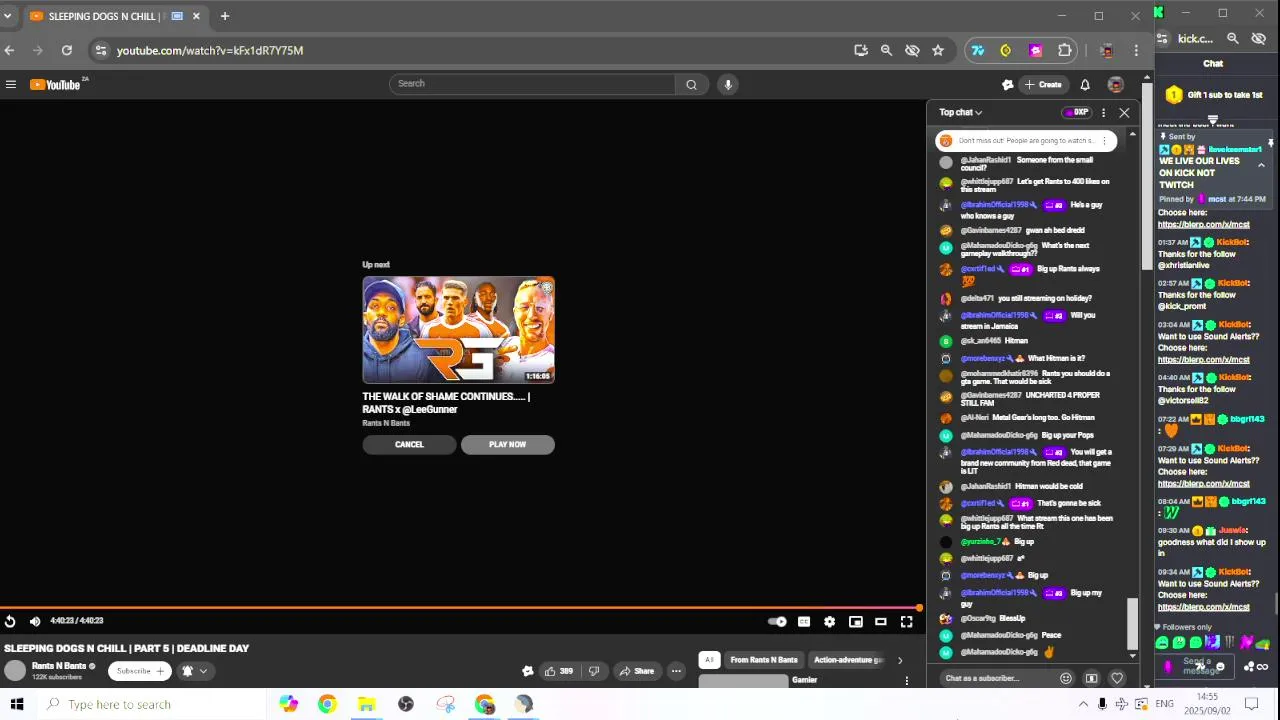Image resolution: width=1280 pixels, height=720 pixels.
Task: Toggle subtitles CC in the player
Action: [x=804, y=622]
